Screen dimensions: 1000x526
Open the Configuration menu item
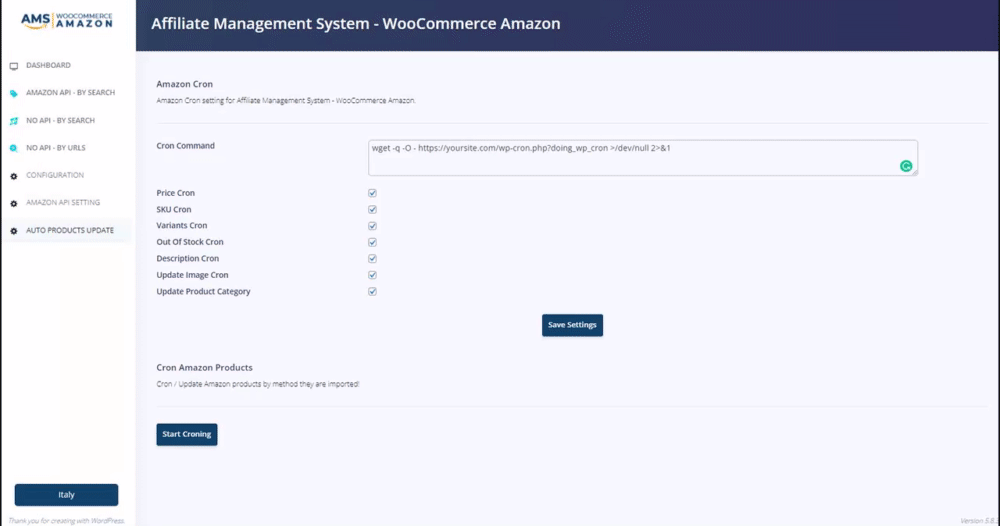click(55, 175)
